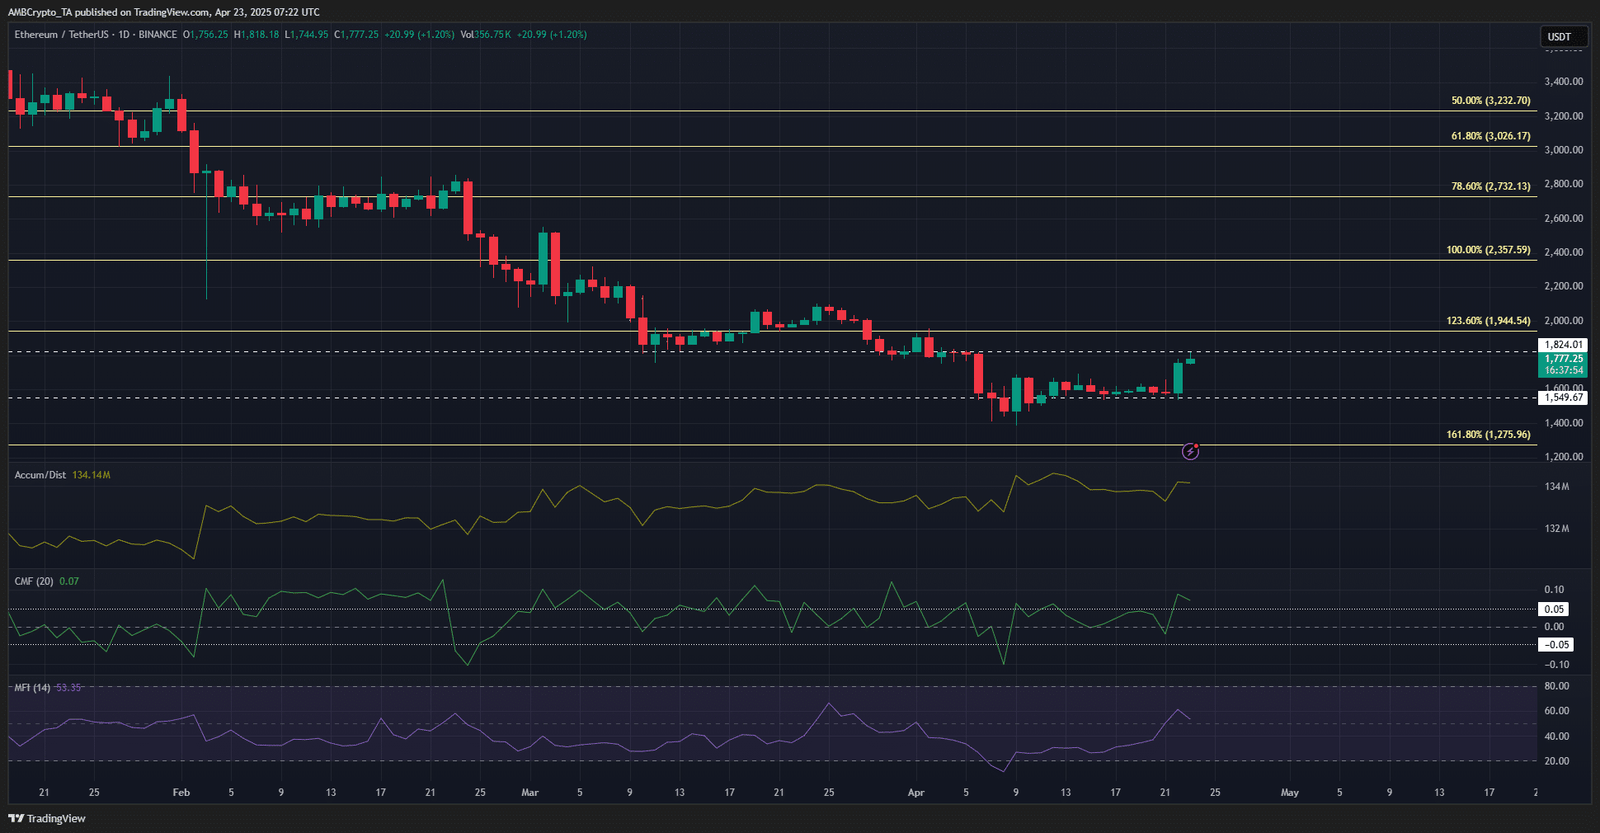Open the USDT currency selector
The width and height of the screenshot is (1600, 833).
[1563, 37]
